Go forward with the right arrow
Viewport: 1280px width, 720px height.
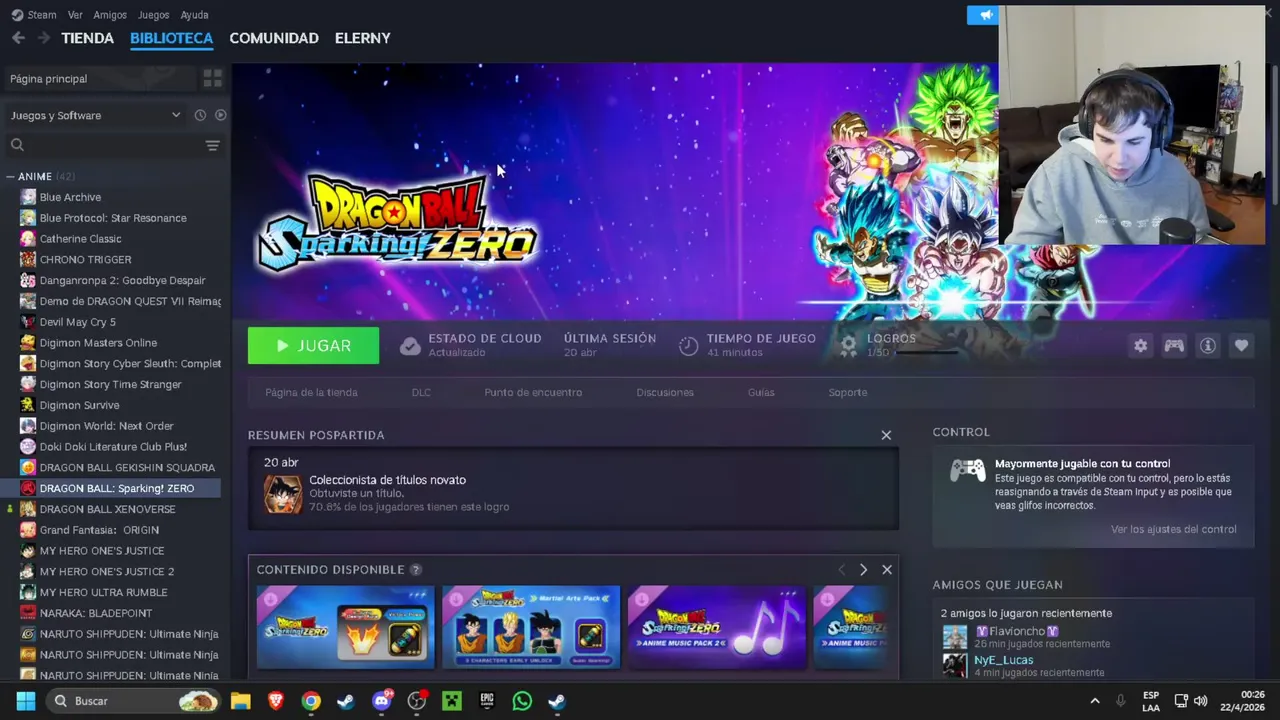pyautogui.click(x=43, y=38)
